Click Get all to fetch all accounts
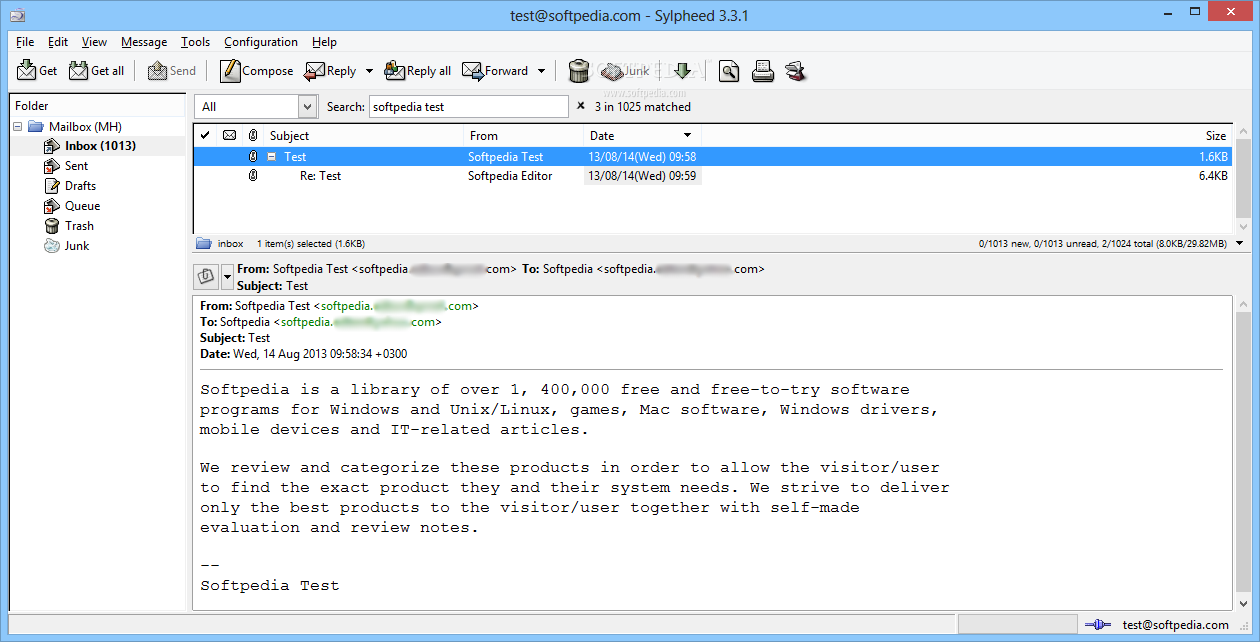This screenshot has width=1260, height=642. tap(97, 71)
